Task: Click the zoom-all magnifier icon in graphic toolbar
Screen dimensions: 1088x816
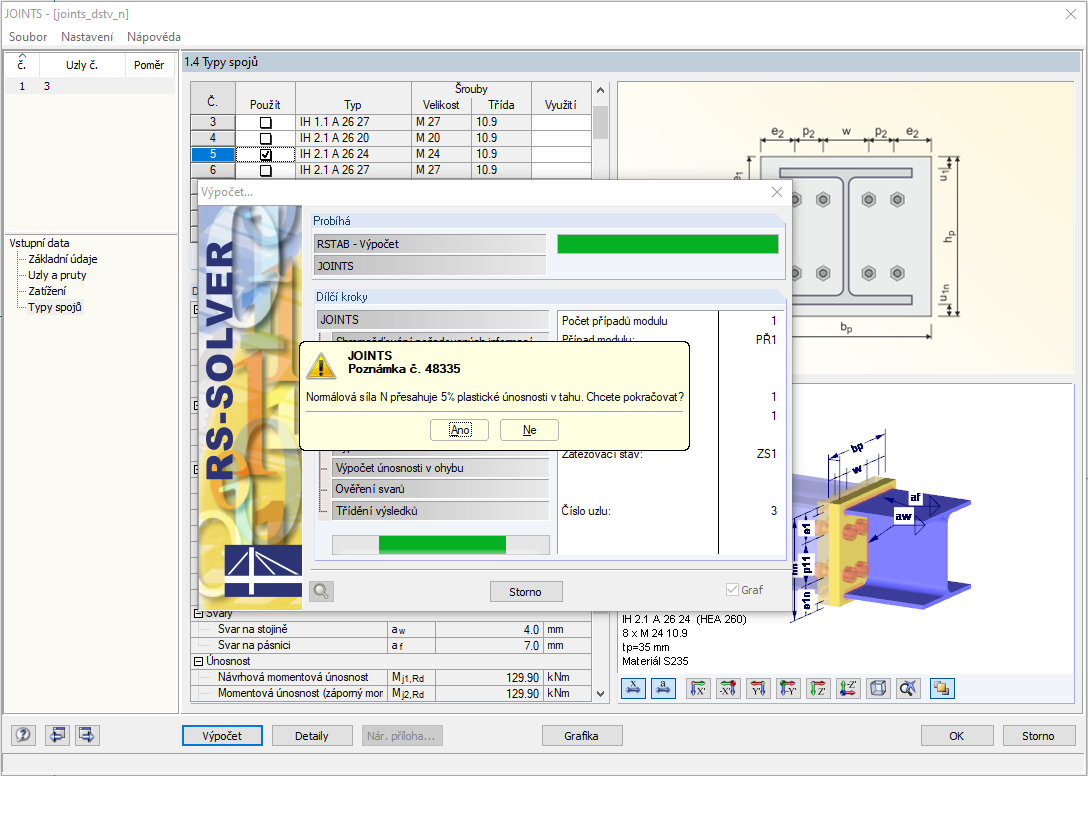Action: coord(908,688)
